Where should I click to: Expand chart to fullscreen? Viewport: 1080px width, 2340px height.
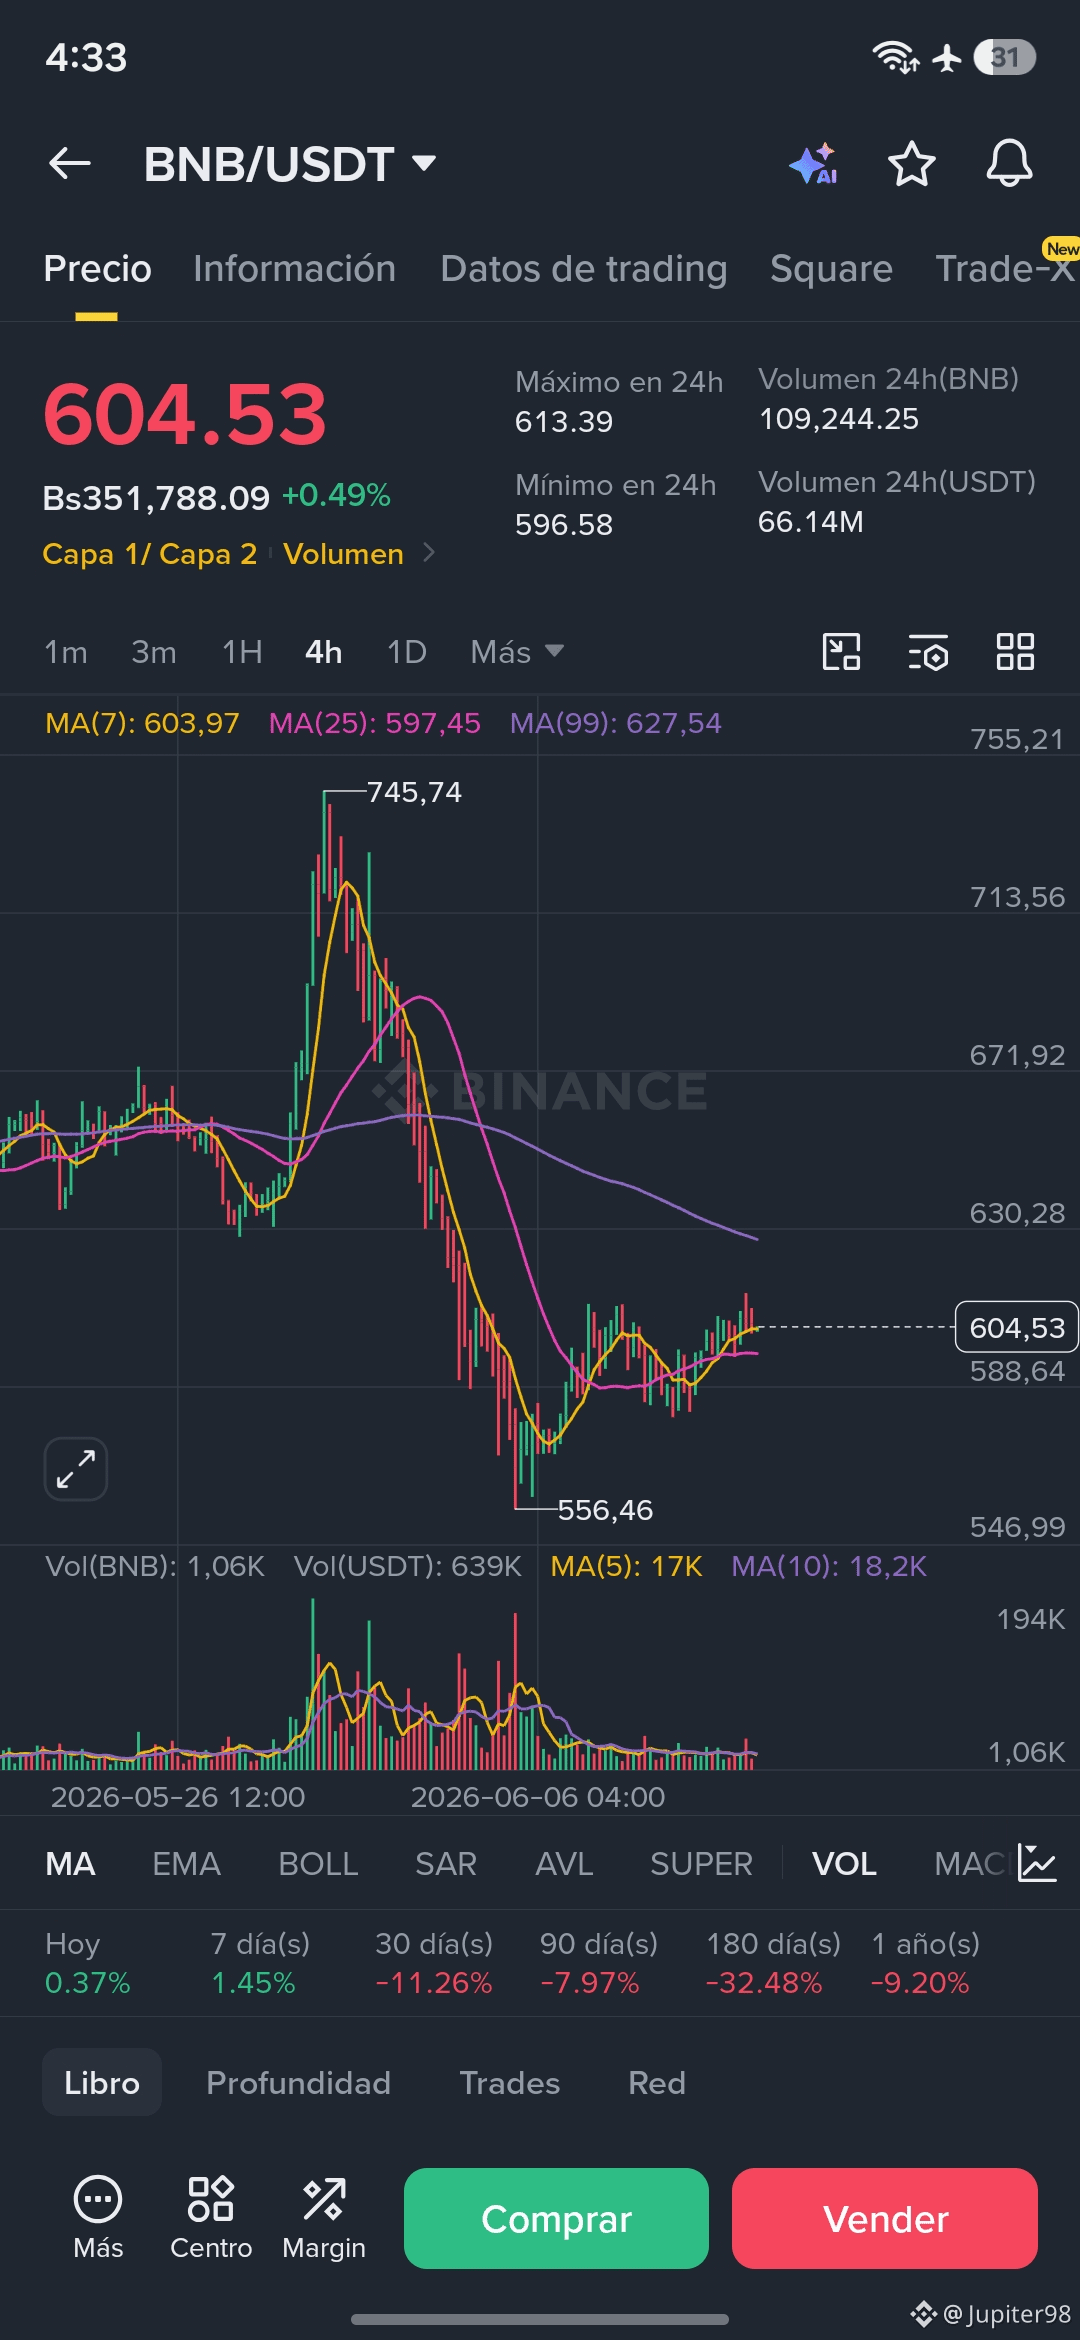(x=76, y=1469)
